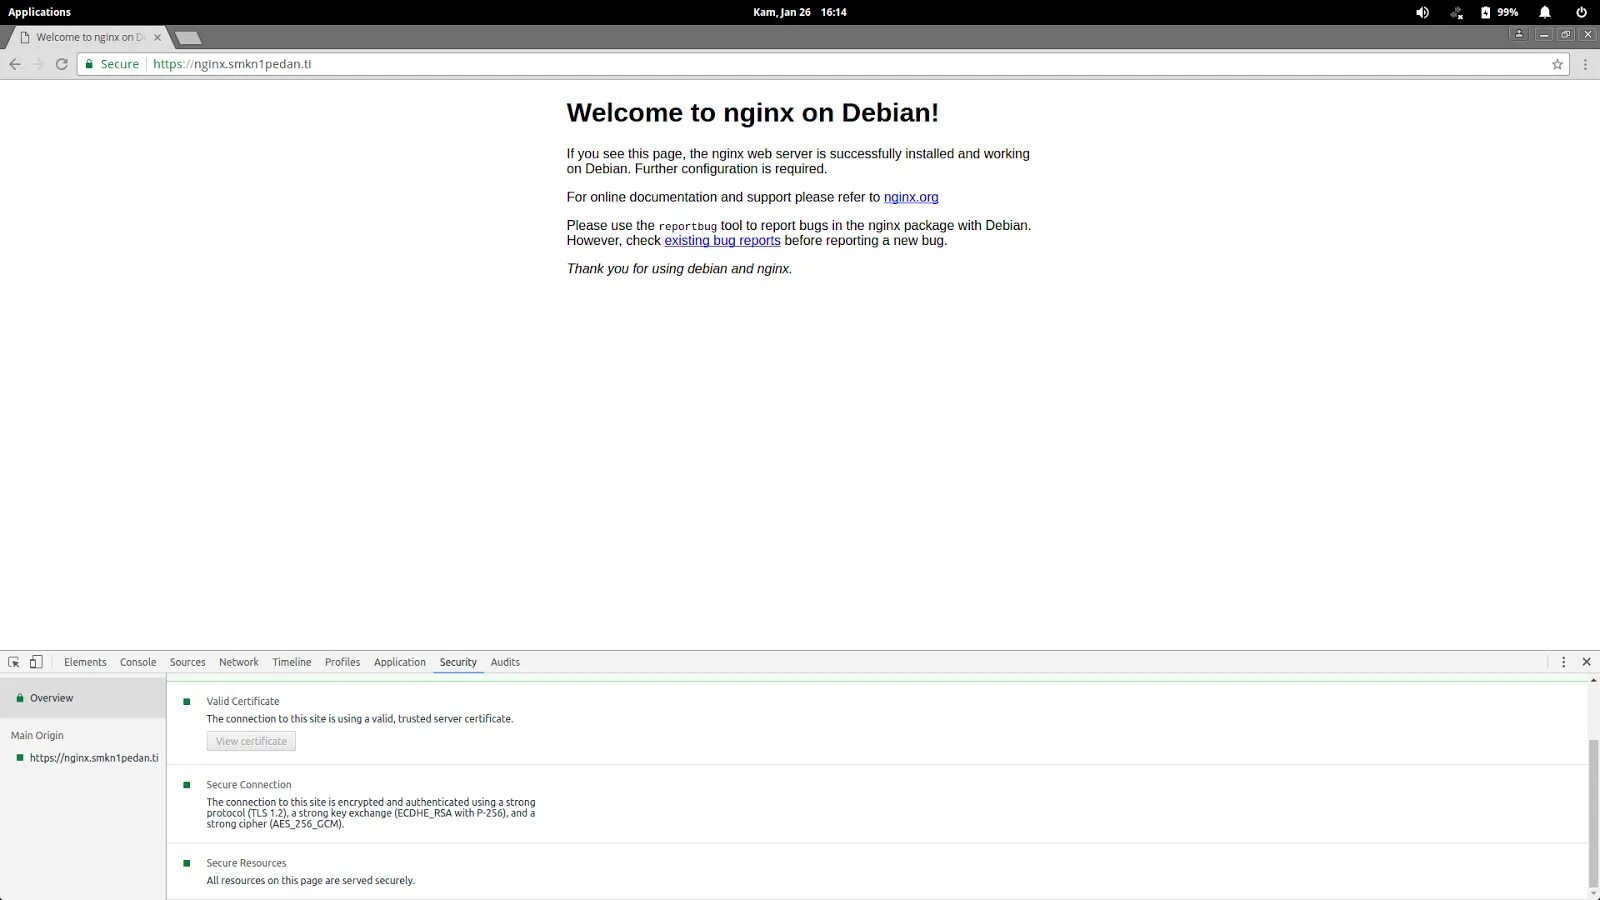Open the volume speaker indicator
The image size is (1600, 900).
pos(1422,12)
